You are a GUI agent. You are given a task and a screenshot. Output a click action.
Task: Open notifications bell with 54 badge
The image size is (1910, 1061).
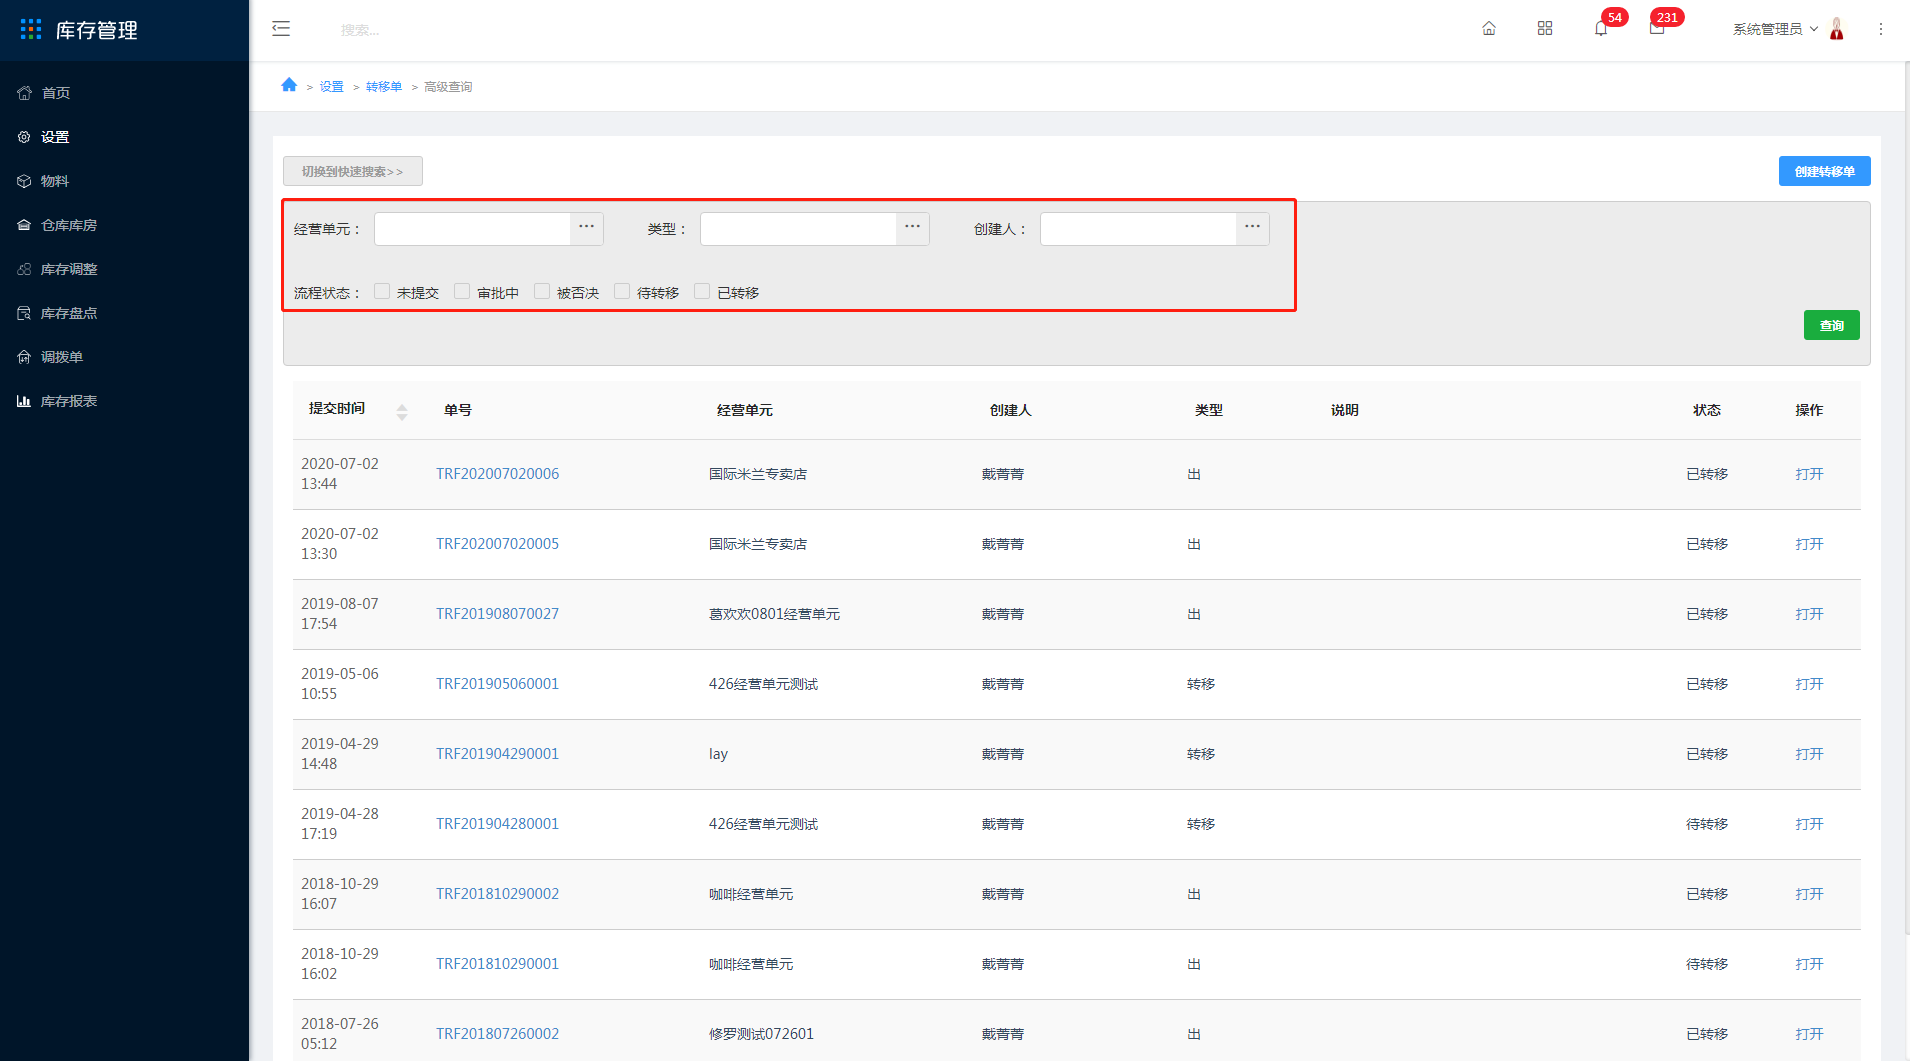coord(1601,29)
